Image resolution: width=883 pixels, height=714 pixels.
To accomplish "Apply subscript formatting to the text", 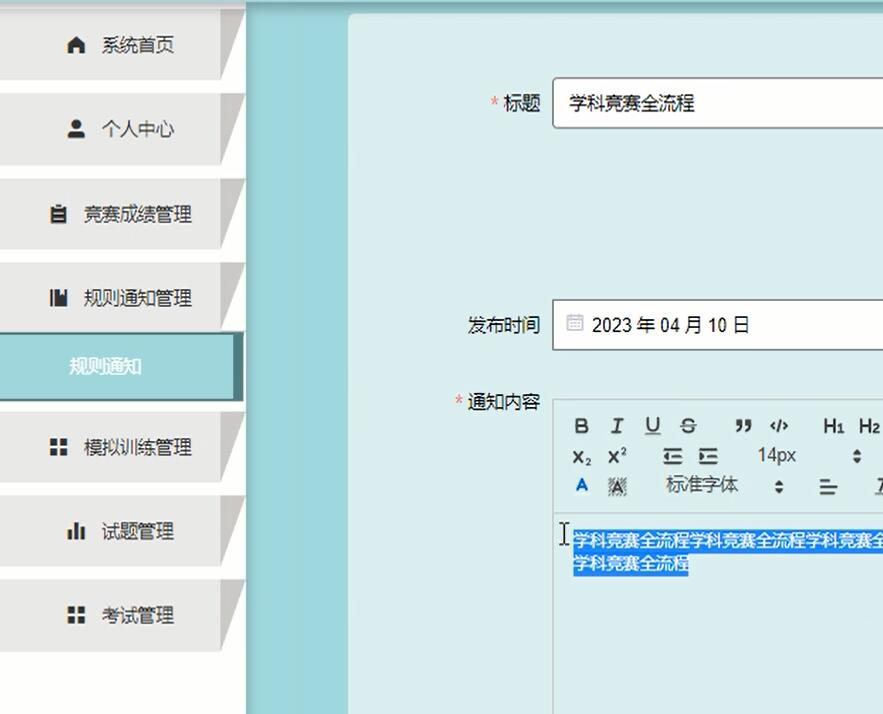I will pos(580,456).
